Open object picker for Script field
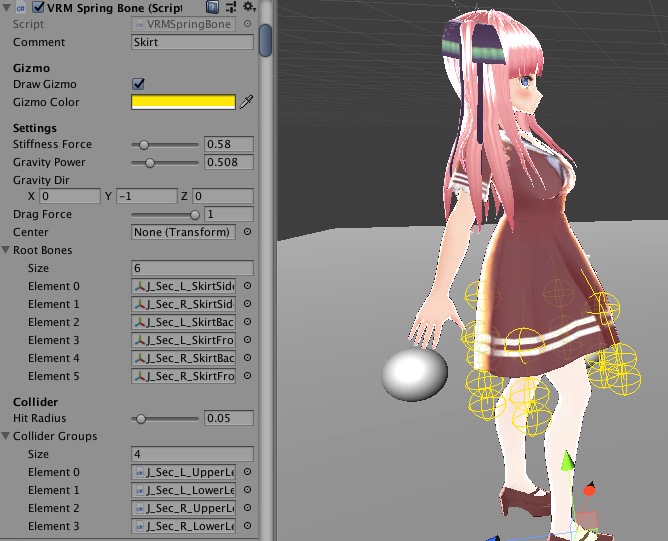Screen dimensions: 668x541 click(x=248, y=24)
